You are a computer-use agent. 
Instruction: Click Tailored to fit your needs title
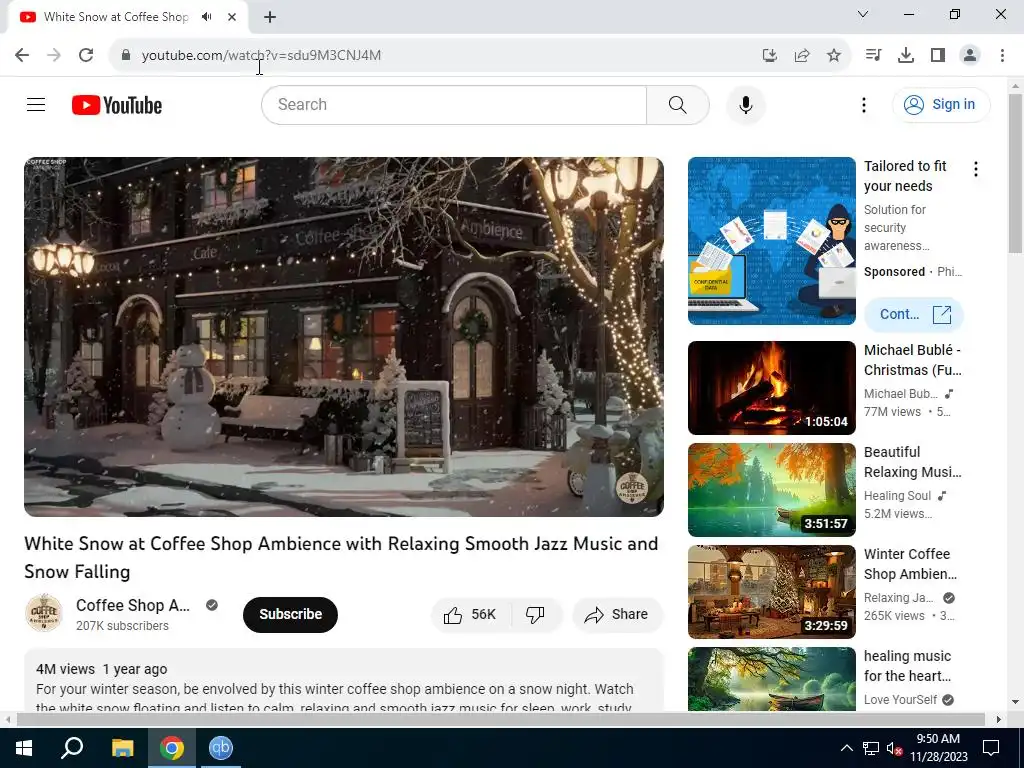tap(905, 176)
